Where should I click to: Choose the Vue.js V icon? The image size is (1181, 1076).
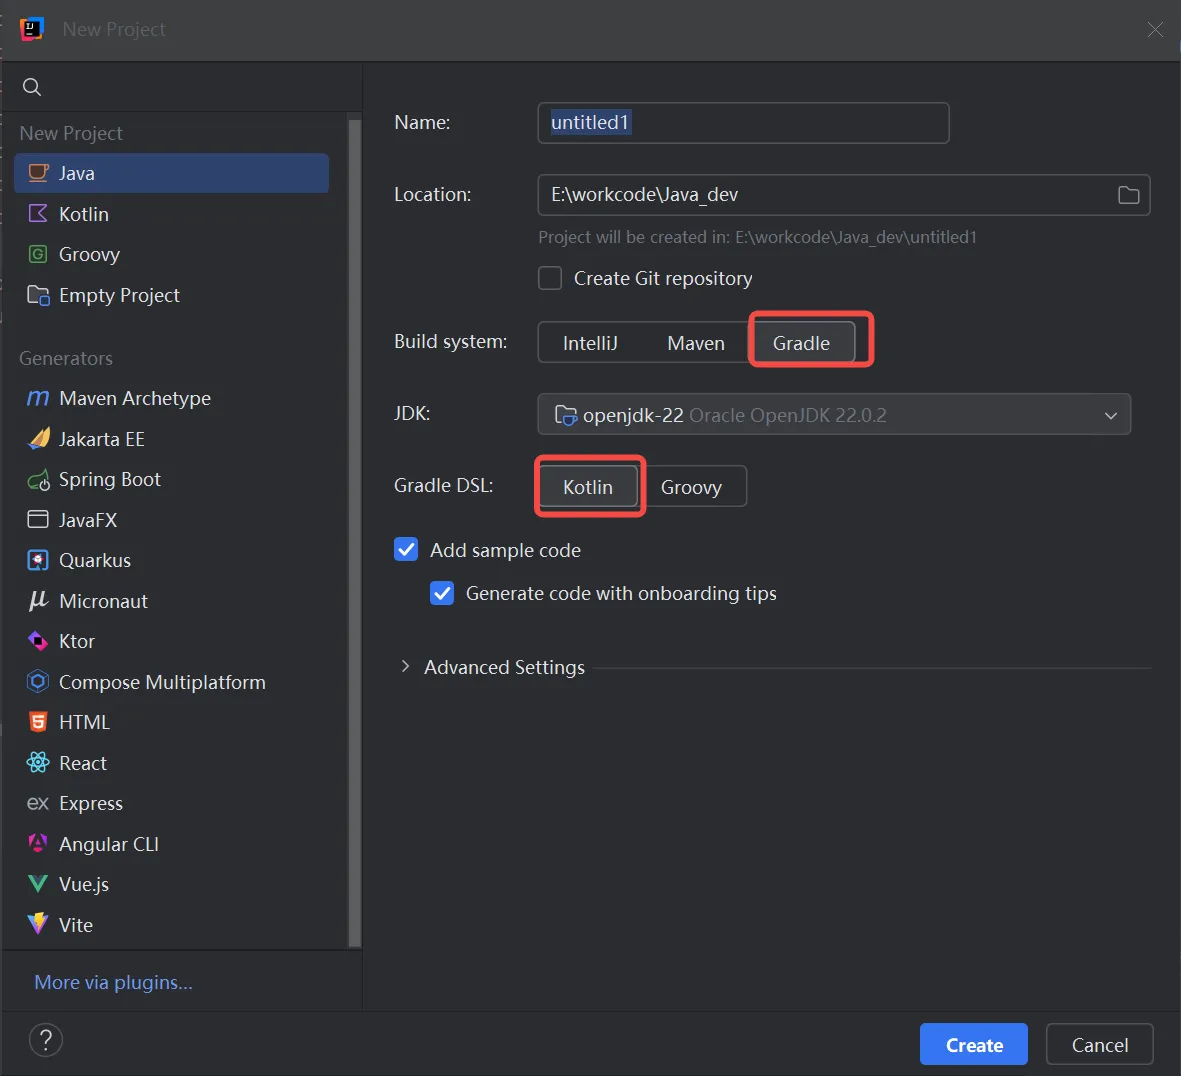coord(38,884)
